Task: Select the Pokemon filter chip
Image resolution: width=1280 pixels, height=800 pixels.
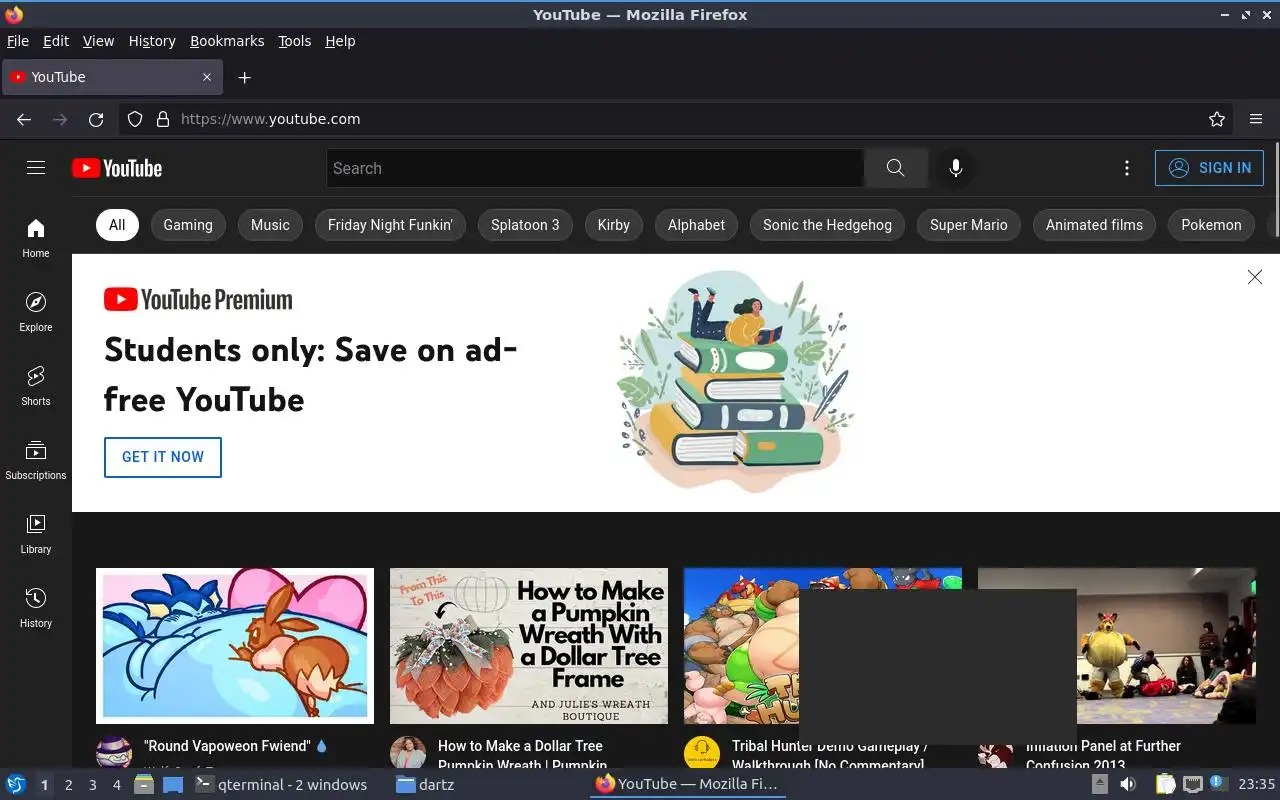Action: (1211, 225)
